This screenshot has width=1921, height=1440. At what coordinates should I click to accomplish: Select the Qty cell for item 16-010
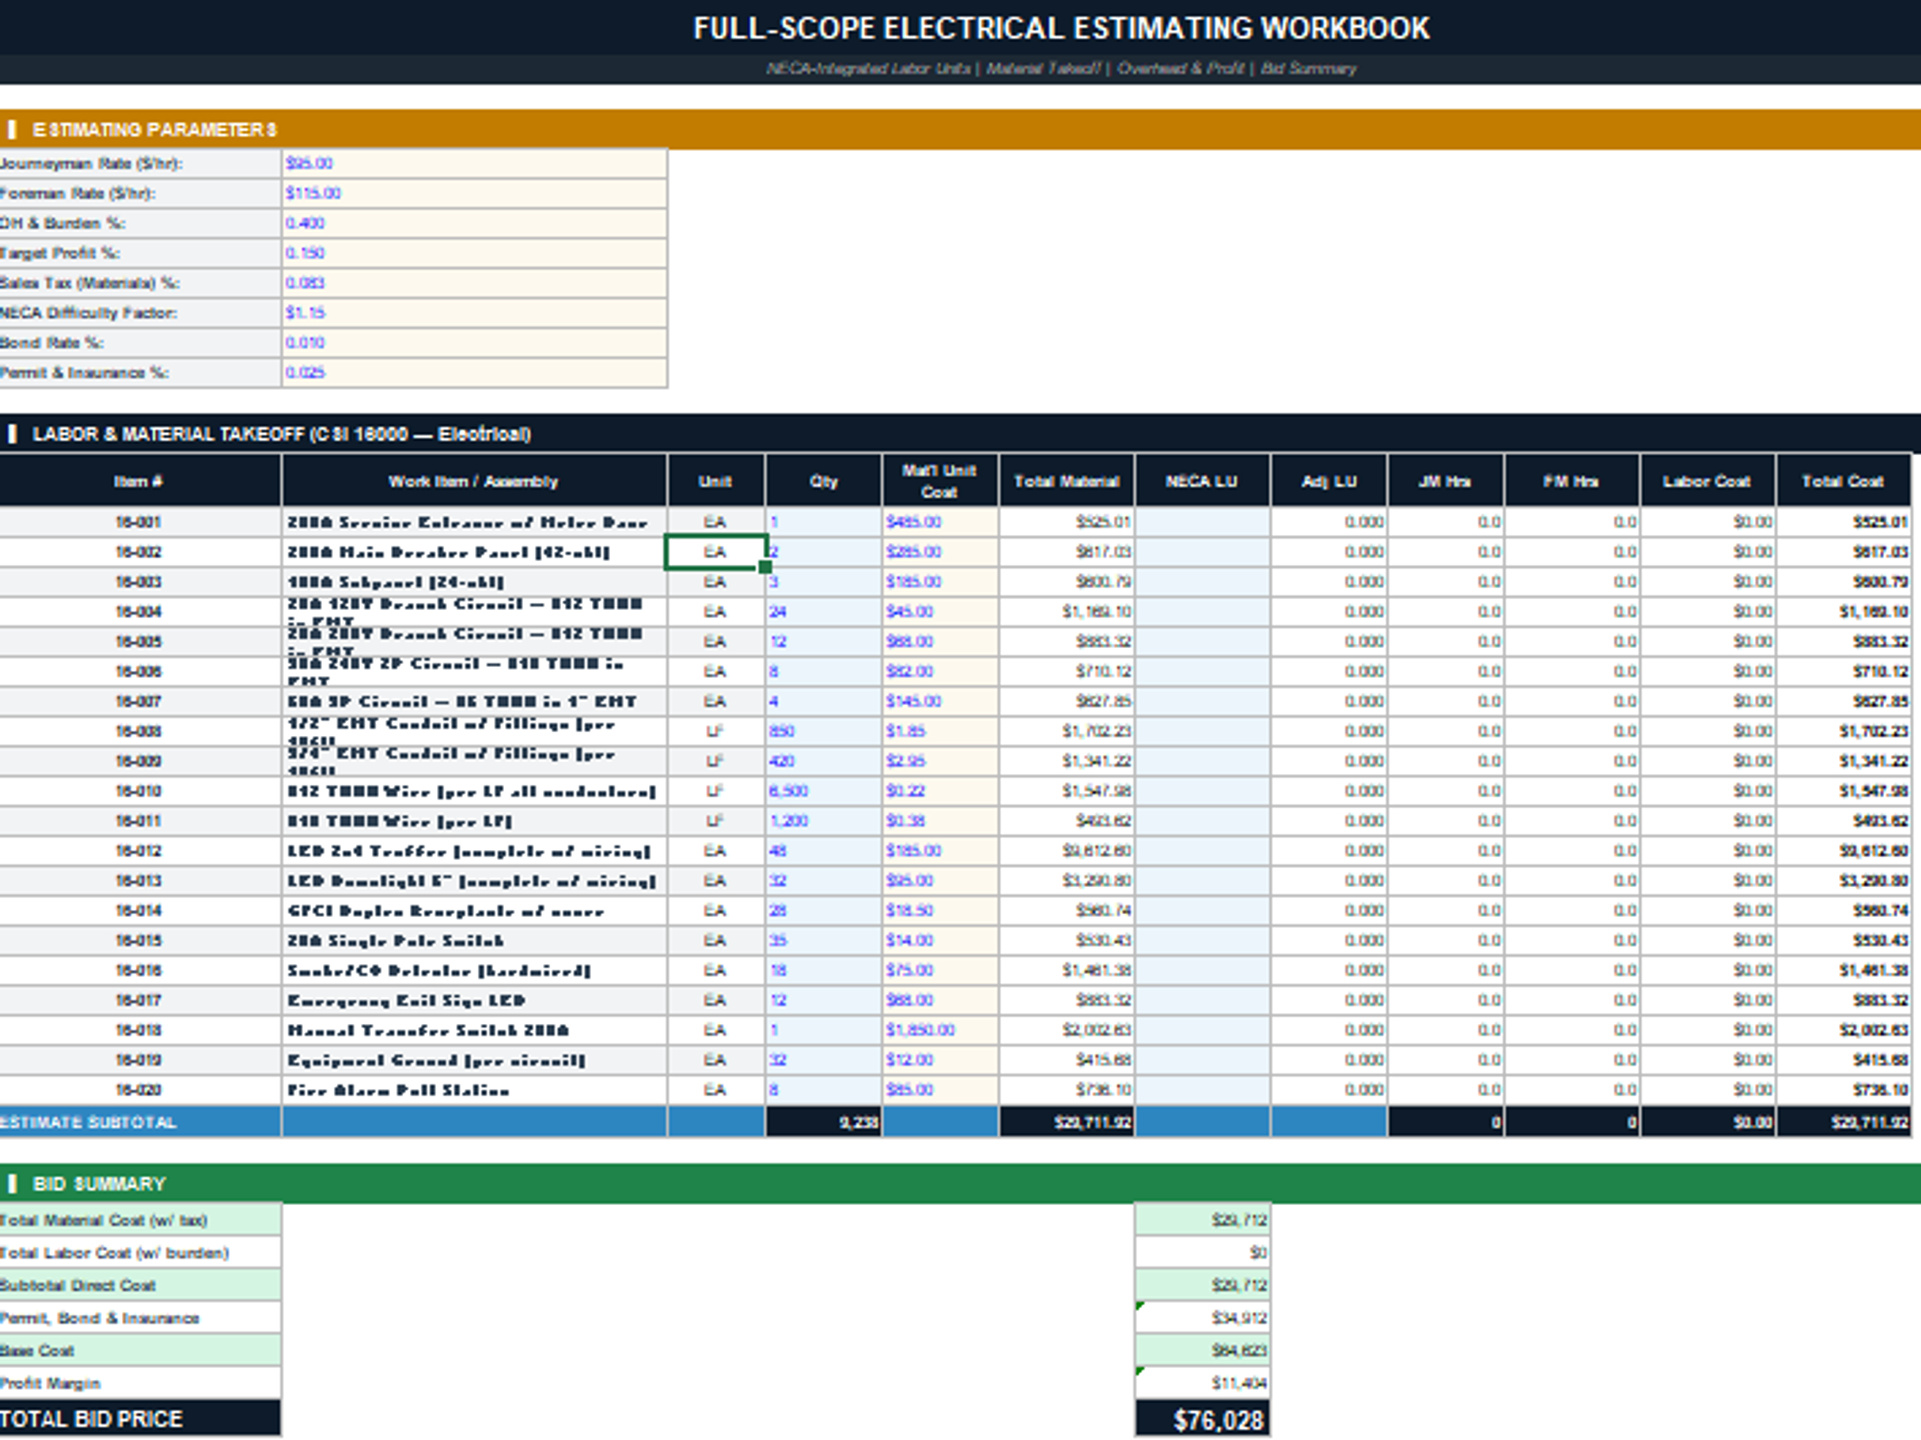[x=824, y=791]
